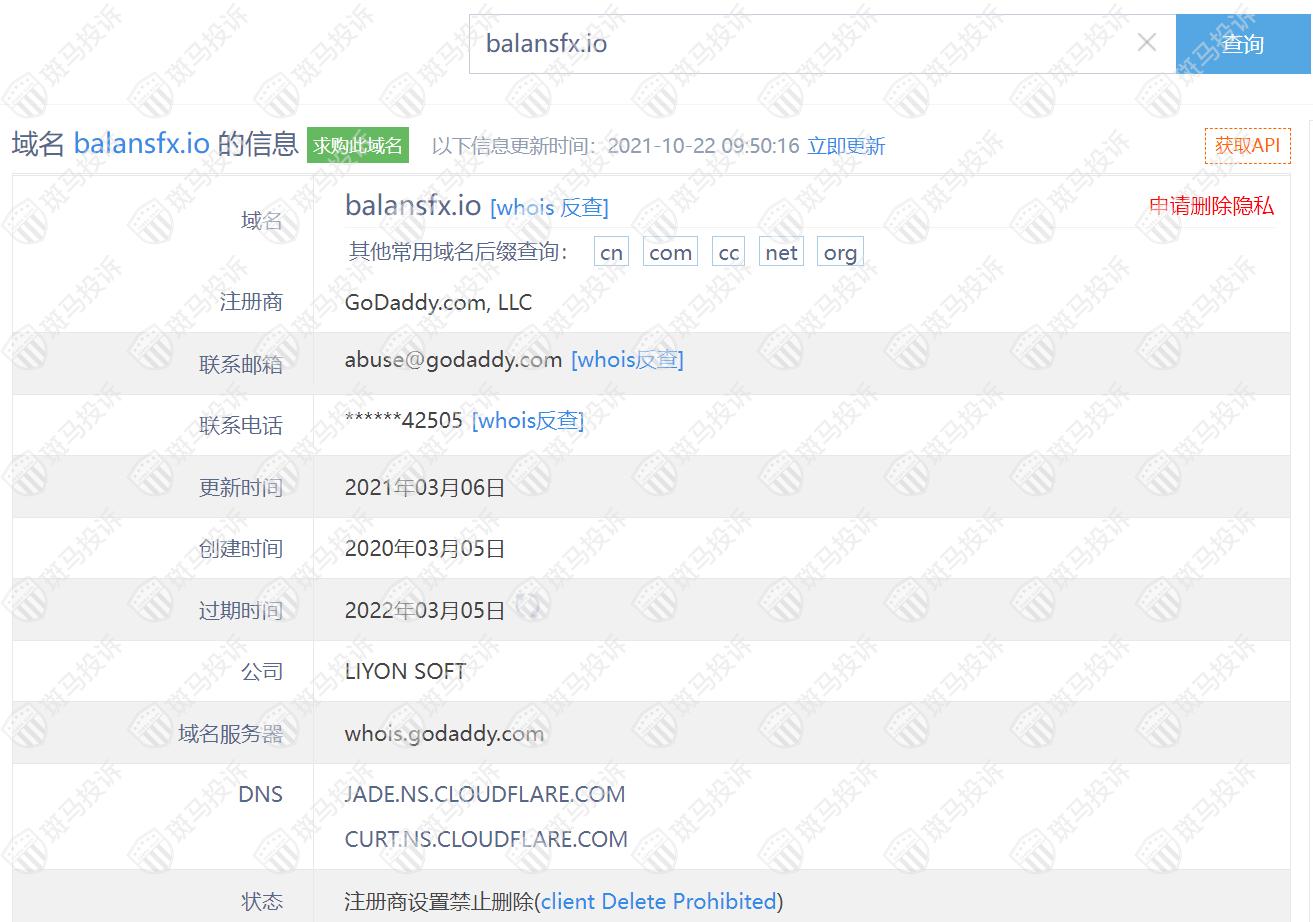This screenshot has height=922, width=1313.
Task: Clear the domain search box with X
Action: click(1147, 43)
